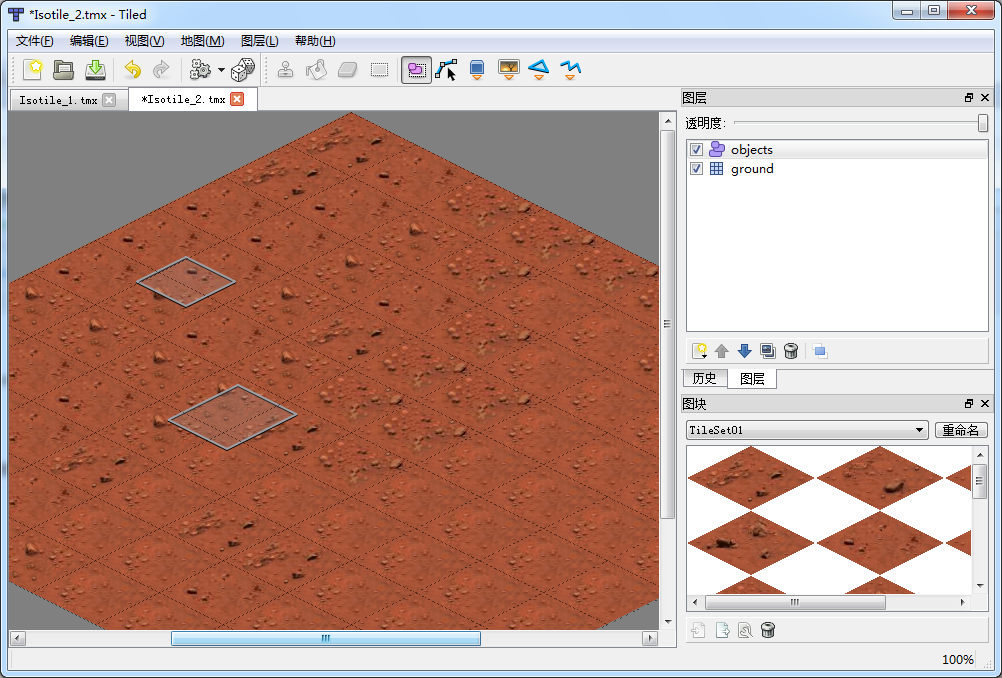Select the Eraser tool
This screenshot has width=1002, height=678.
point(347,69)
